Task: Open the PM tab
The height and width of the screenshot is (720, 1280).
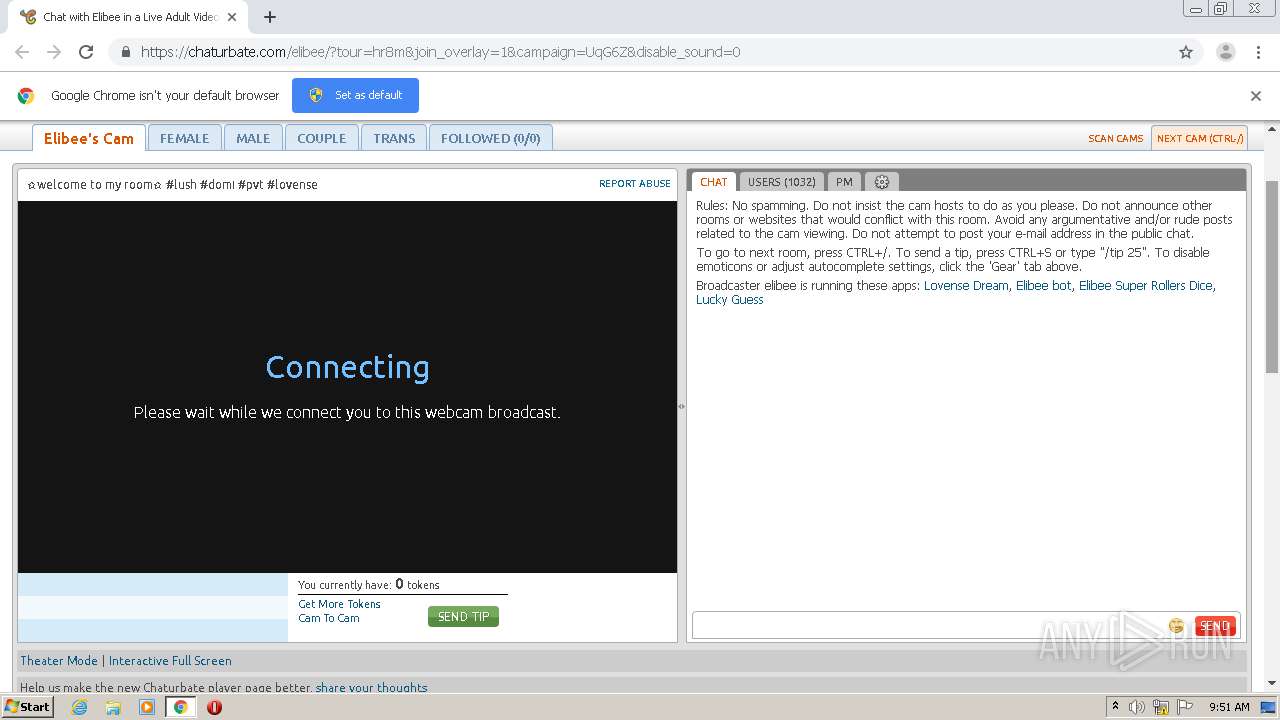Action: click(x=844, y=182)
